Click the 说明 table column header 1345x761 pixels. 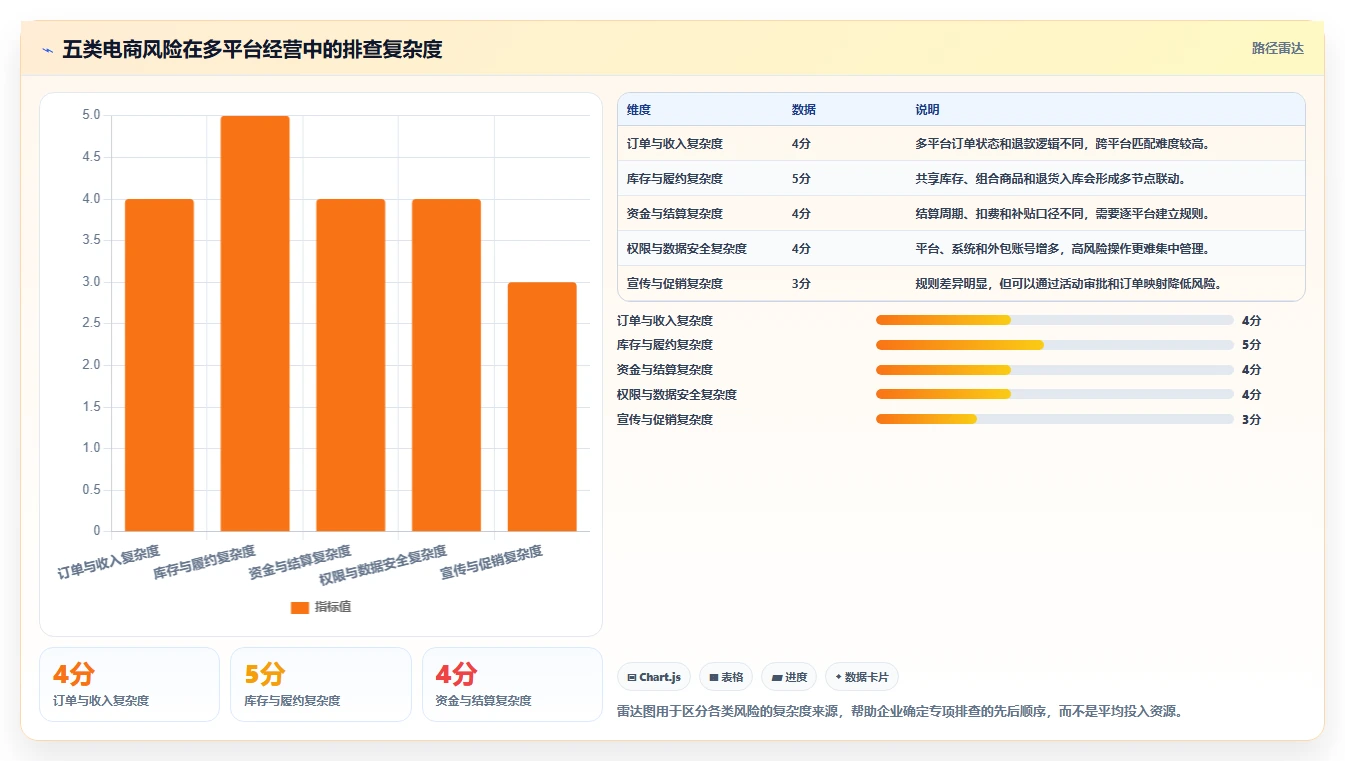point(927,110)
